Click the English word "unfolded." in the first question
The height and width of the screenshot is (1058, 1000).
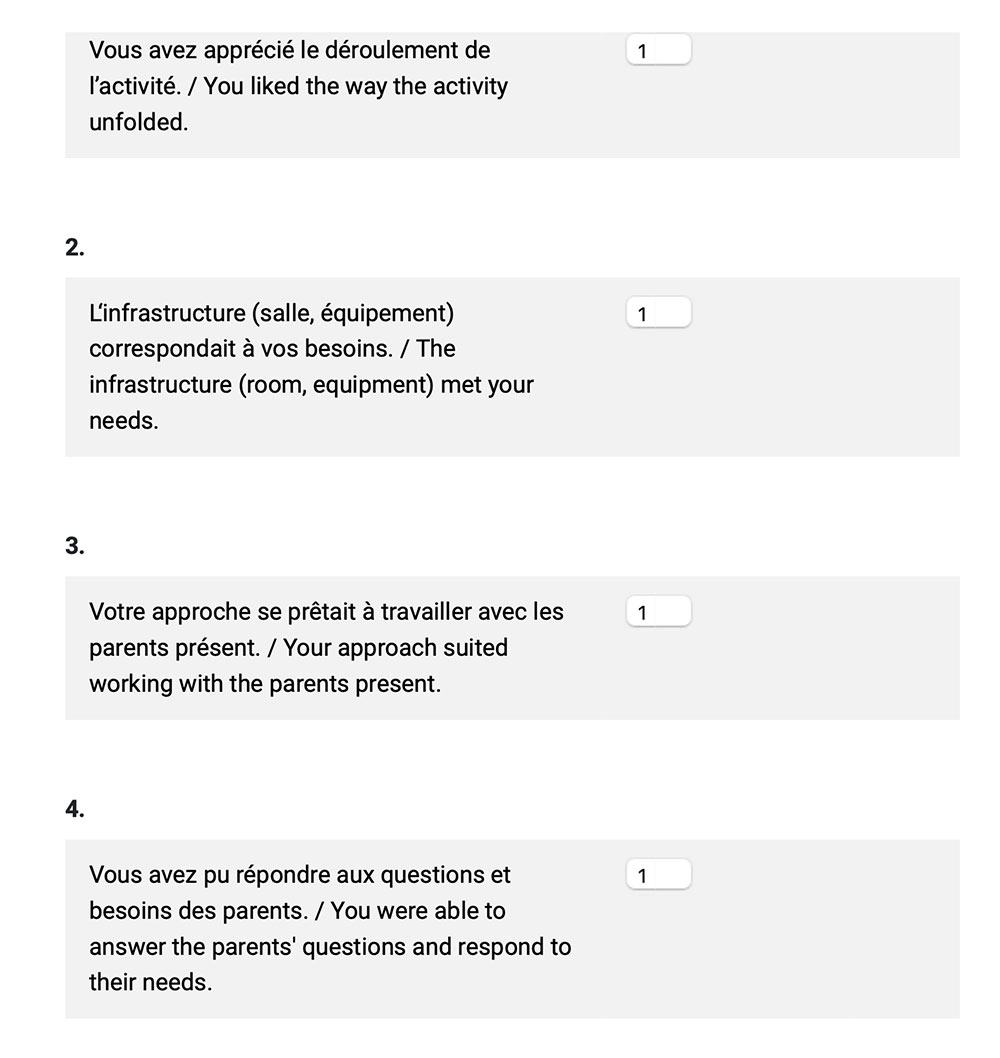(139, 122)
